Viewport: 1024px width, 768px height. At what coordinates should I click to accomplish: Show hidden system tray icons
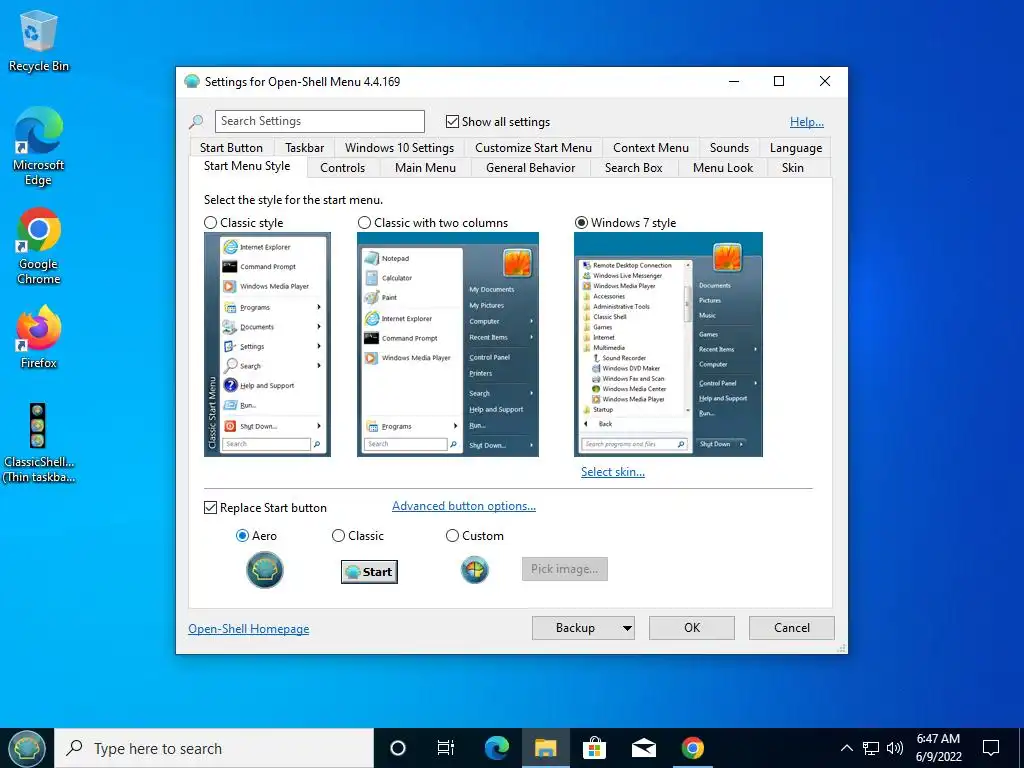click(x=846, y=748)
